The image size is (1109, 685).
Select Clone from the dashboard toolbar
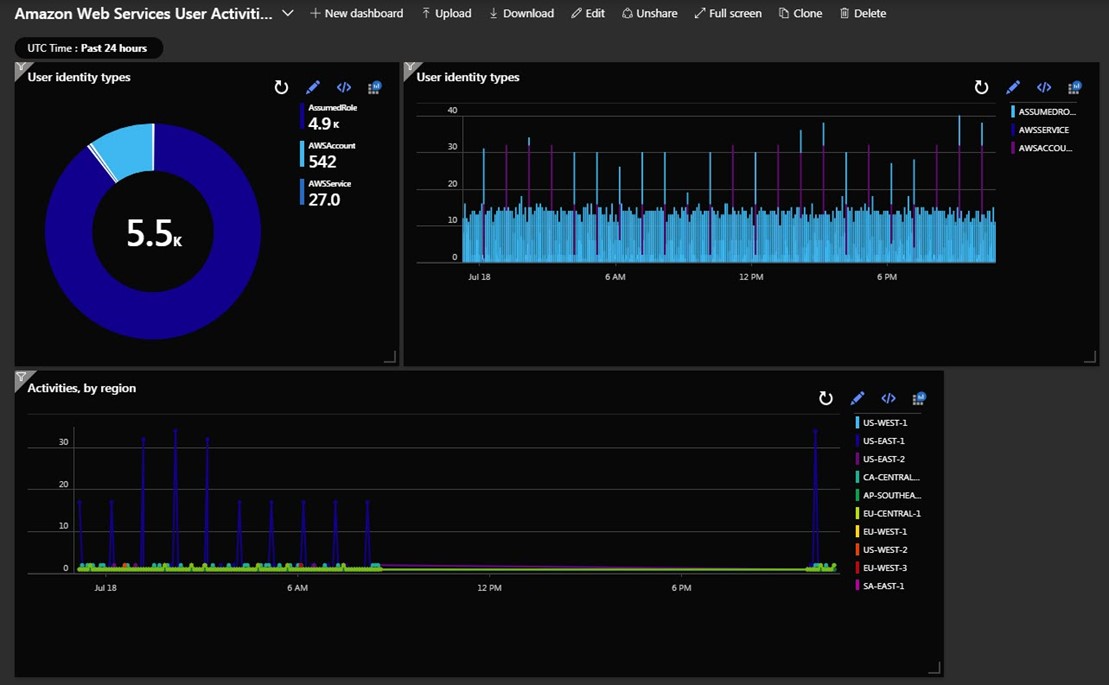tap(800, 13)
